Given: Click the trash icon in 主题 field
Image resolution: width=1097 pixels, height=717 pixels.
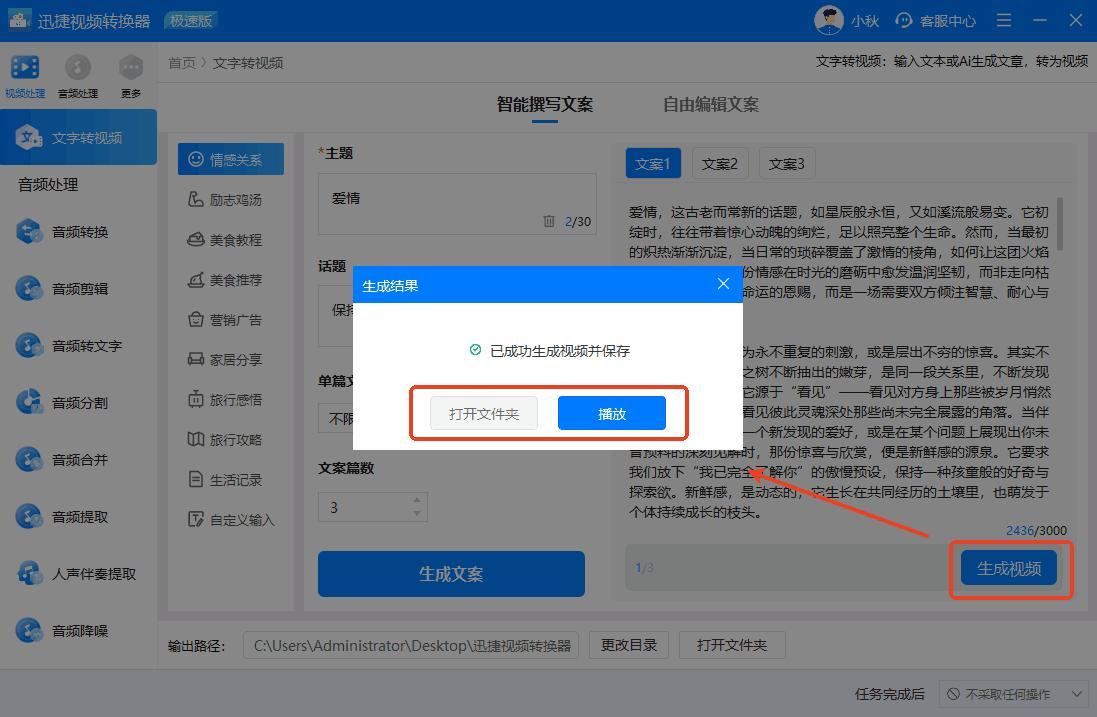Looking at the screenshot, I should pyautogui.click(x=549, y=221).
